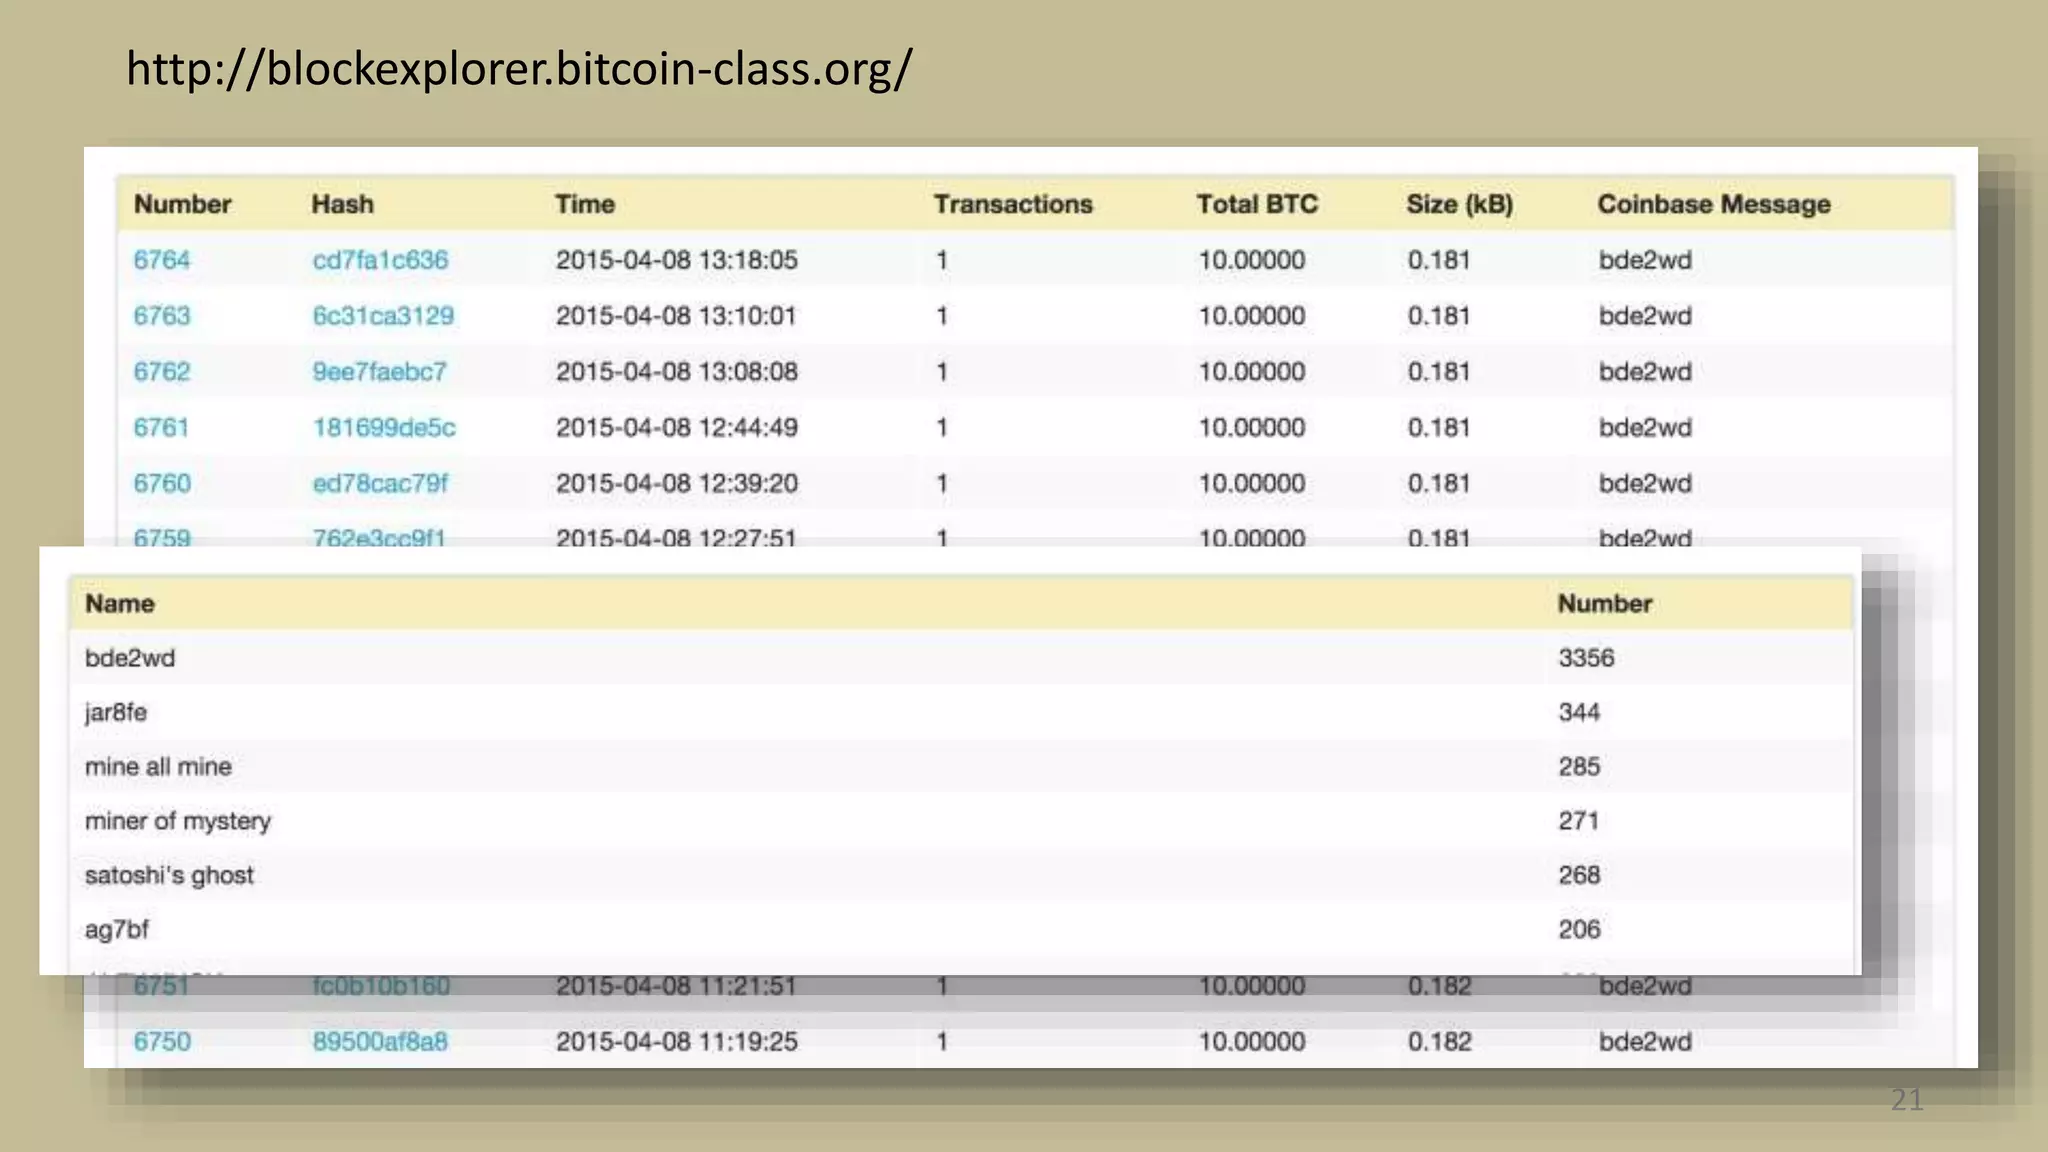Click the Total BTC column header
The height and width of the screenshot is (1152, 2048).
point(1257,204)
